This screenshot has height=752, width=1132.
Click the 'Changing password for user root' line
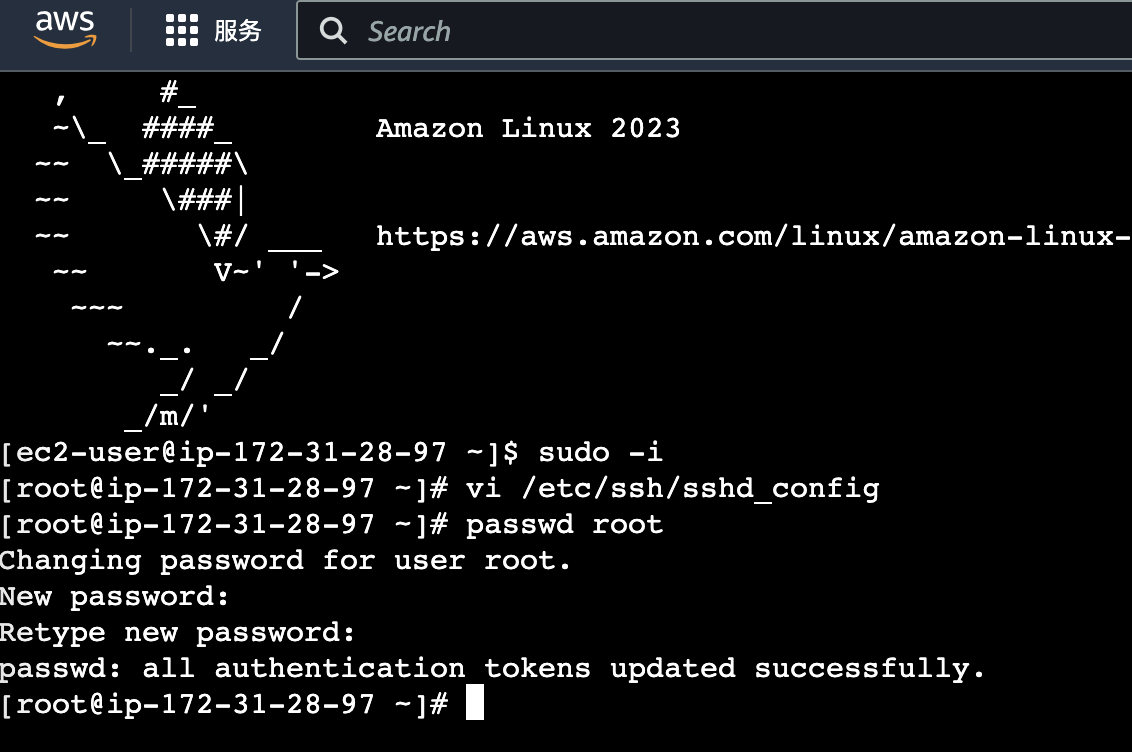pyautogui.click(x=284, y=561)
